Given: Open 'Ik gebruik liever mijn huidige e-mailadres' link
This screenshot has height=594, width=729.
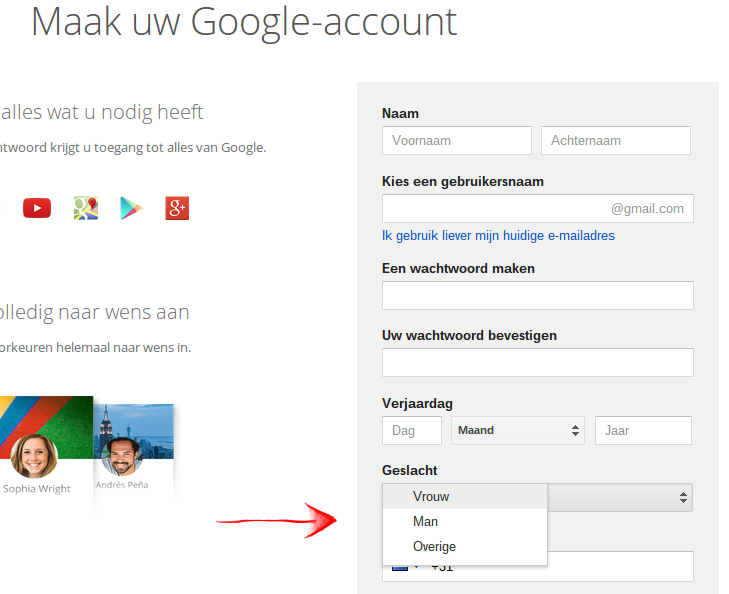Looking at the screenshot, I should pyautogui.click(x=498, y=236).
